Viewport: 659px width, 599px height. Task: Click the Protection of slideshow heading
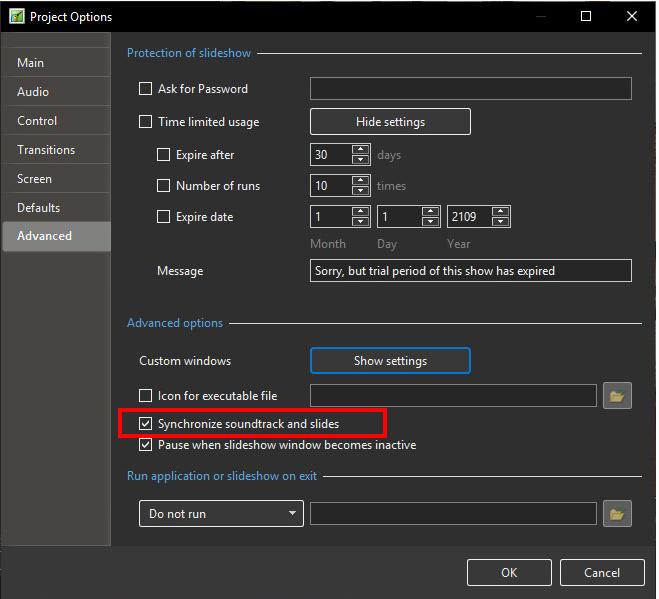[x=189, y=53]
